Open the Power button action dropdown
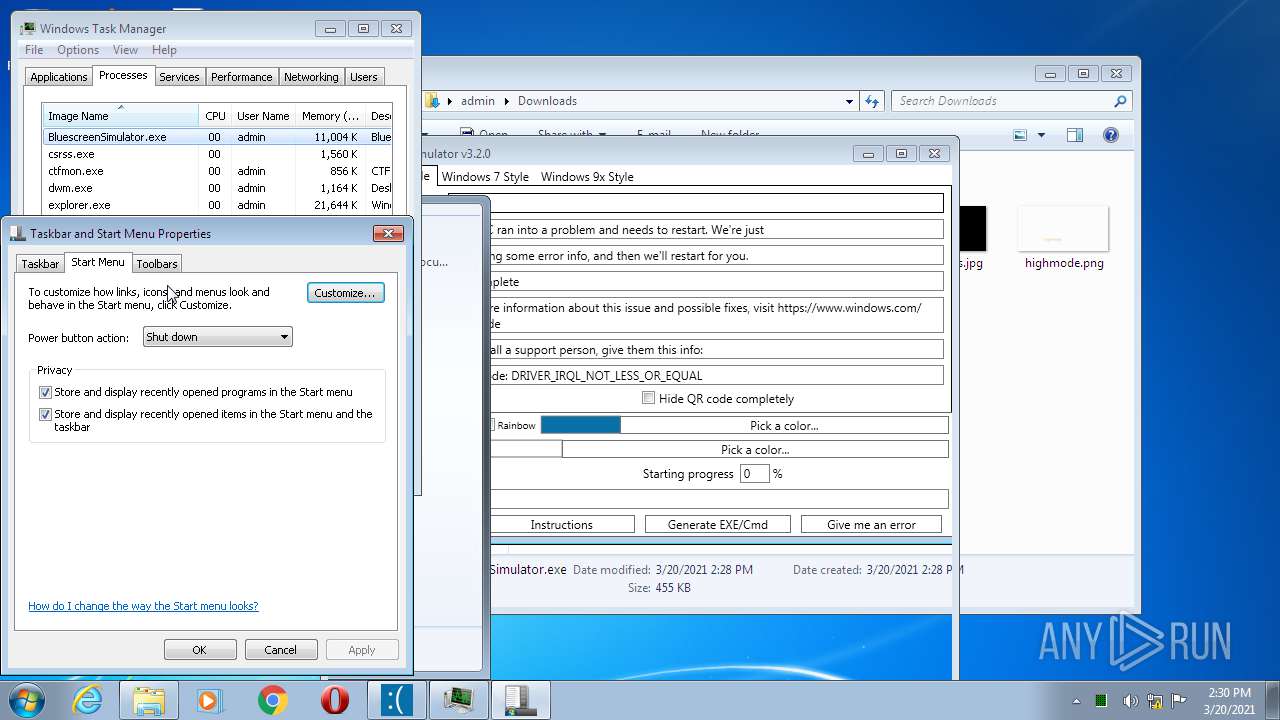Viewport: 1280px width, 720px height. point(217,337)
